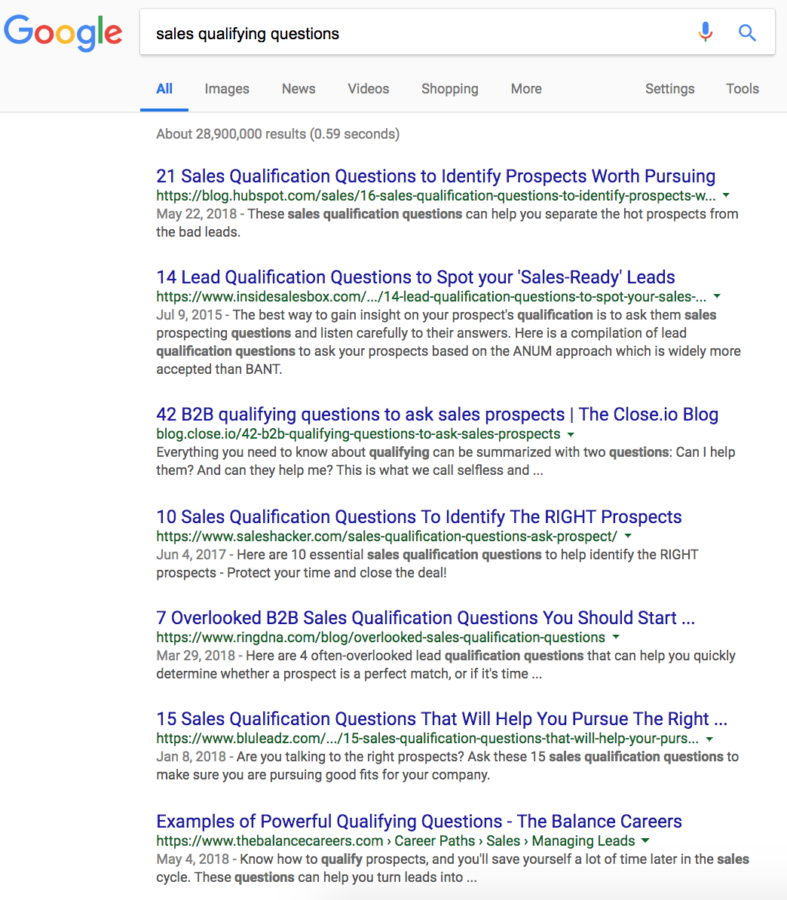This screenshot has width=787, height=900.
Task: Select the Shopping tab
Action: pos(450,89)
